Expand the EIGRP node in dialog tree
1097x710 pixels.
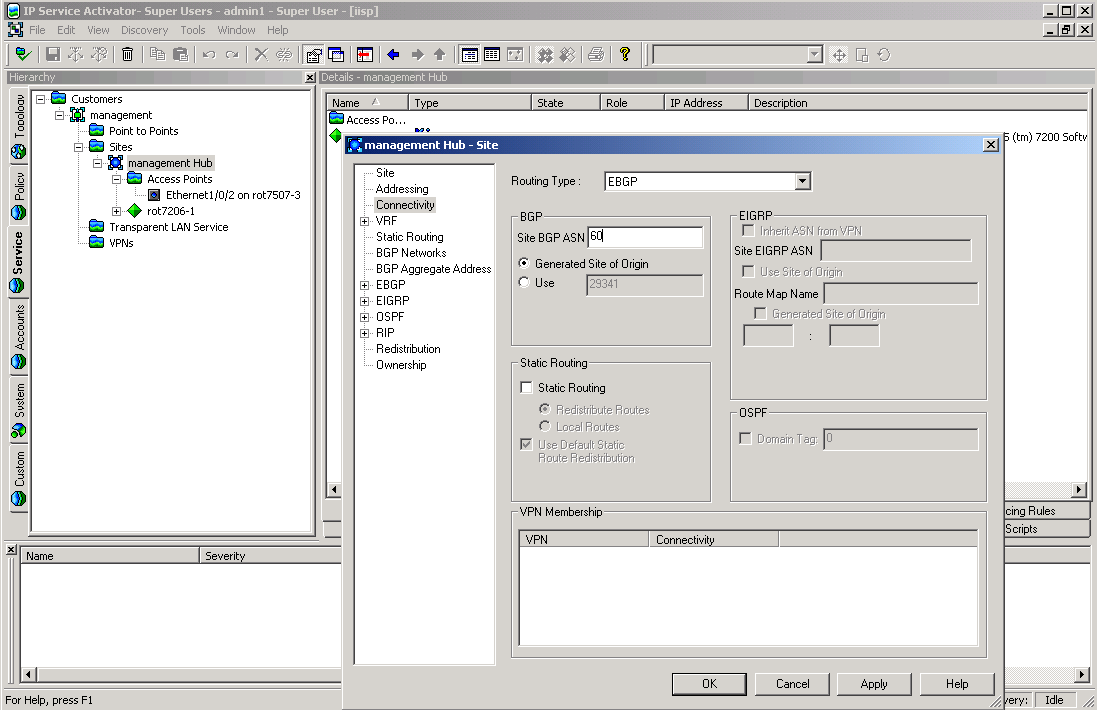click(365, 301)
